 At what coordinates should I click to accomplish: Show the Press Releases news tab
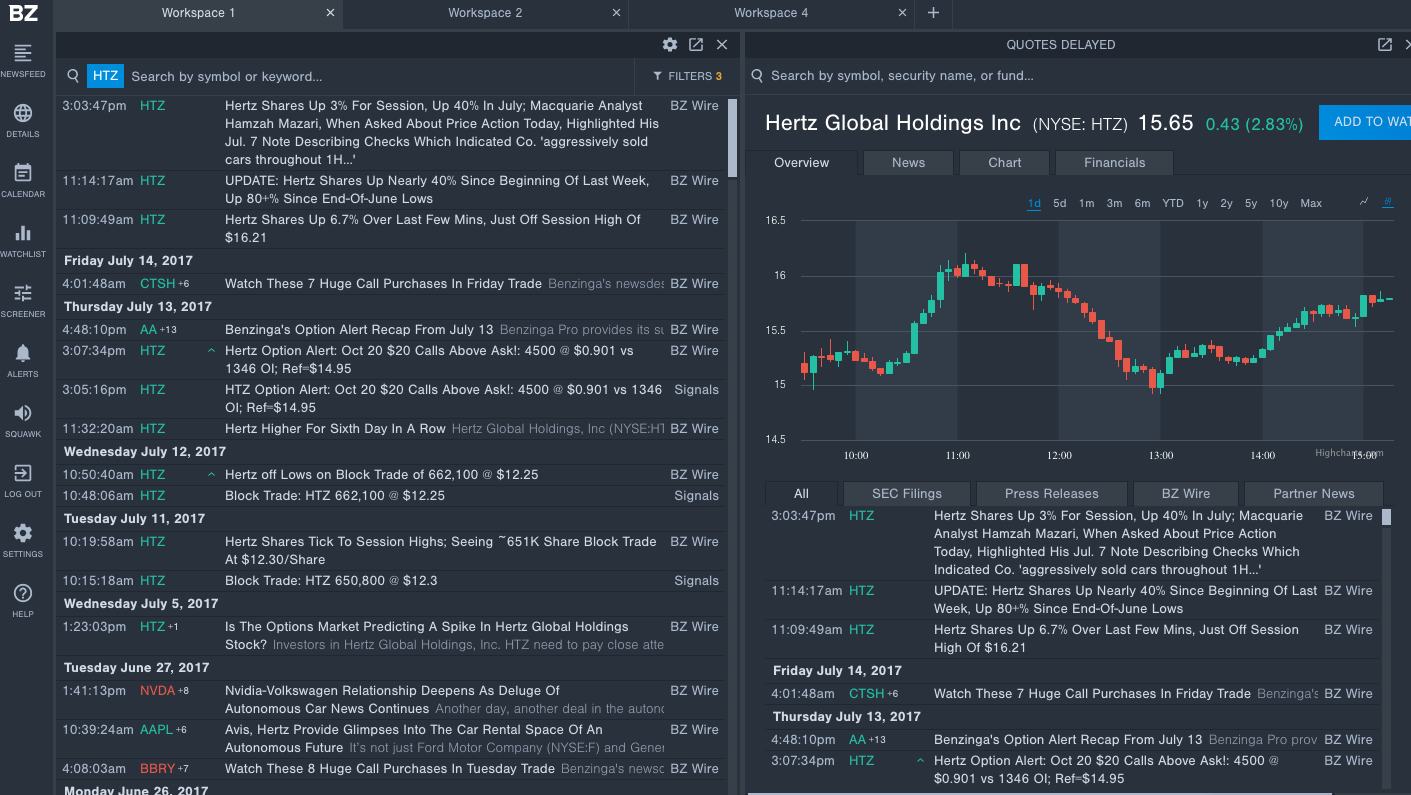point(1051,494)
